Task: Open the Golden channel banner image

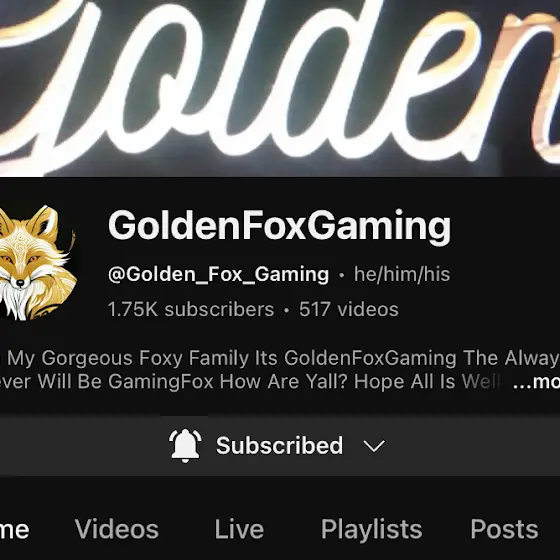Action: coord(280,88)
